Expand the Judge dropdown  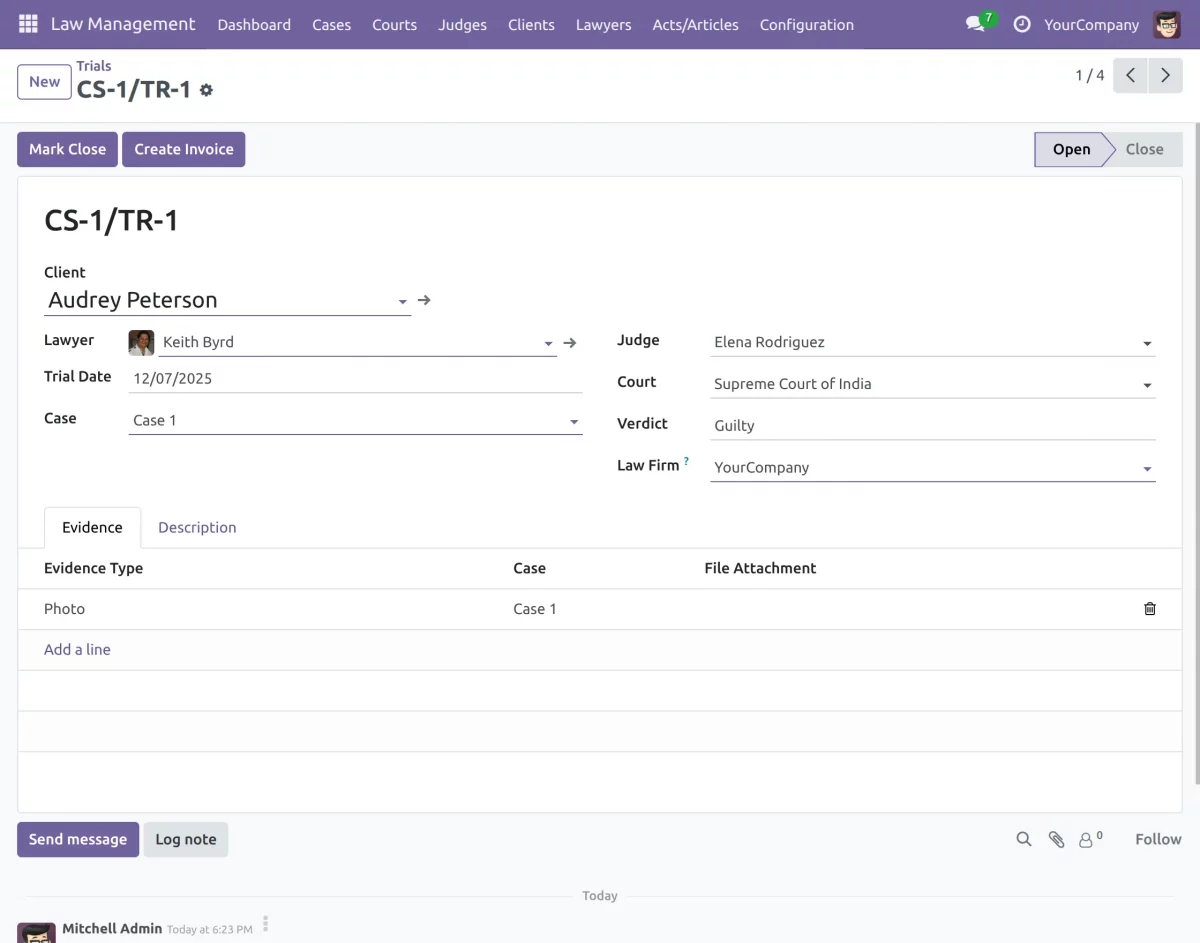(1147, 343)
